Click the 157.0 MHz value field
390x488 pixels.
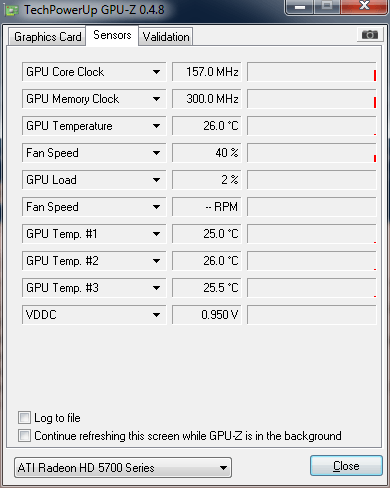click(207, 72)
